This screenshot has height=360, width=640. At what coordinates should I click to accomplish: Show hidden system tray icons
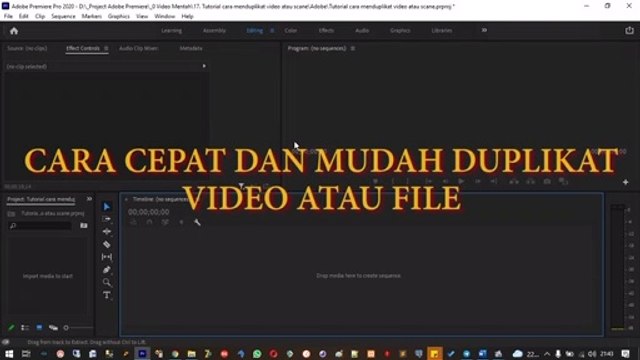pos(547,354)
